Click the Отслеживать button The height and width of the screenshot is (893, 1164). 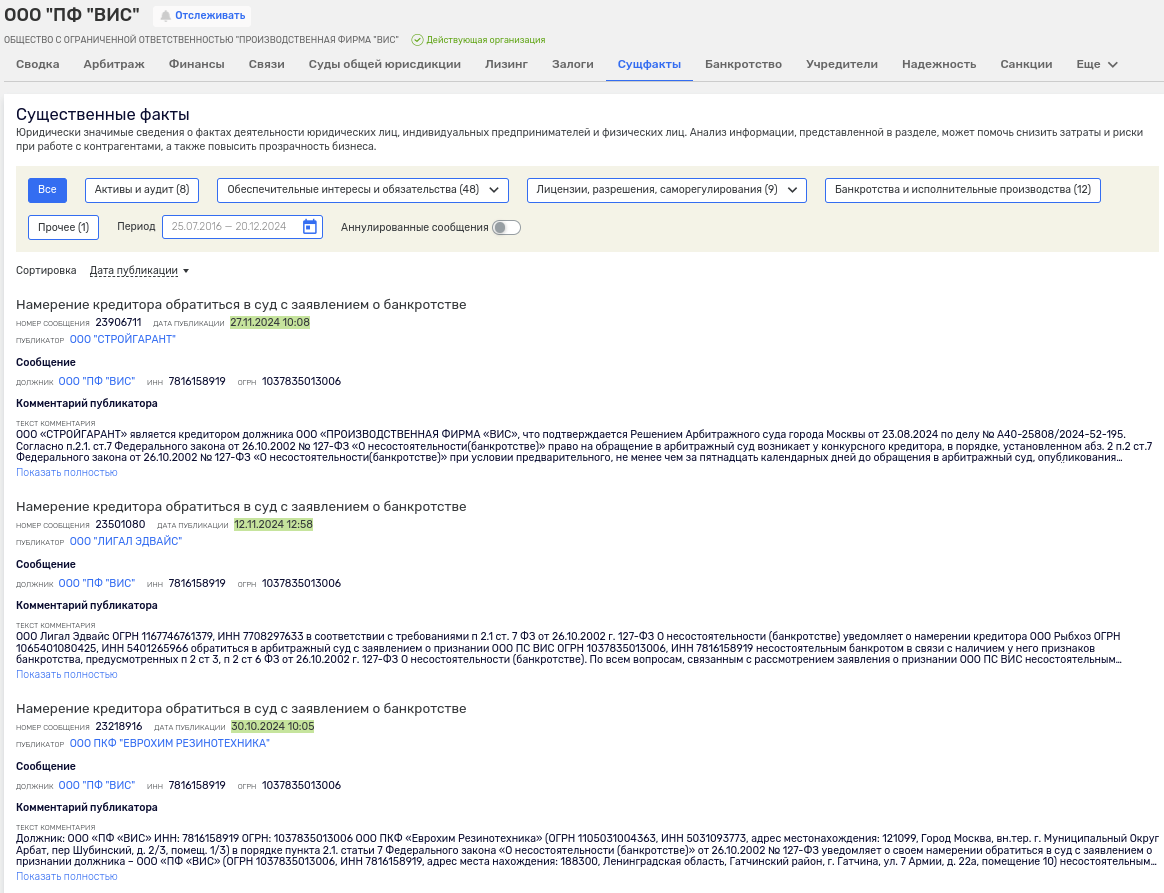[x=202, y=16]
